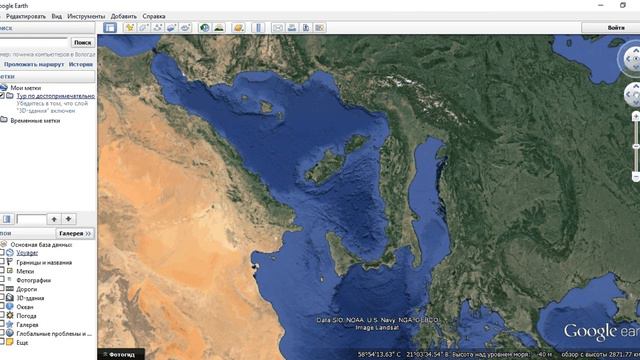
Task: Click the Print toolbar icon
Action: point(292,27)
